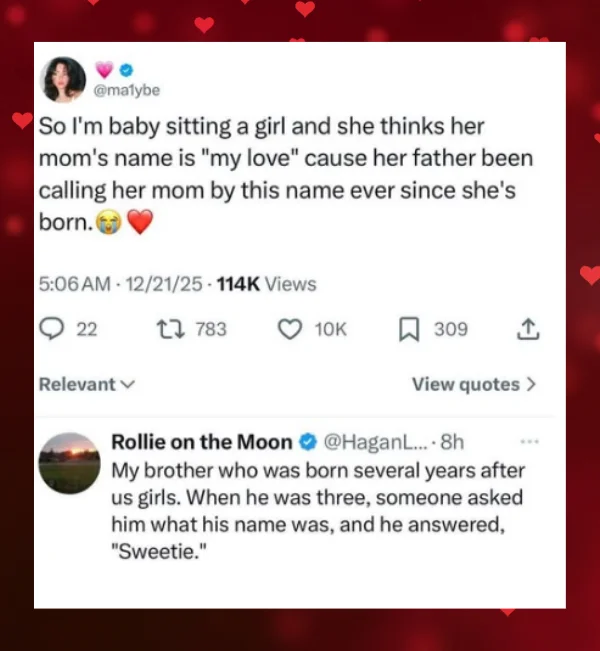The image size is (600, 651).
Task: Click the 8h timestamp on the reply
Action: (x=453, y=442)
